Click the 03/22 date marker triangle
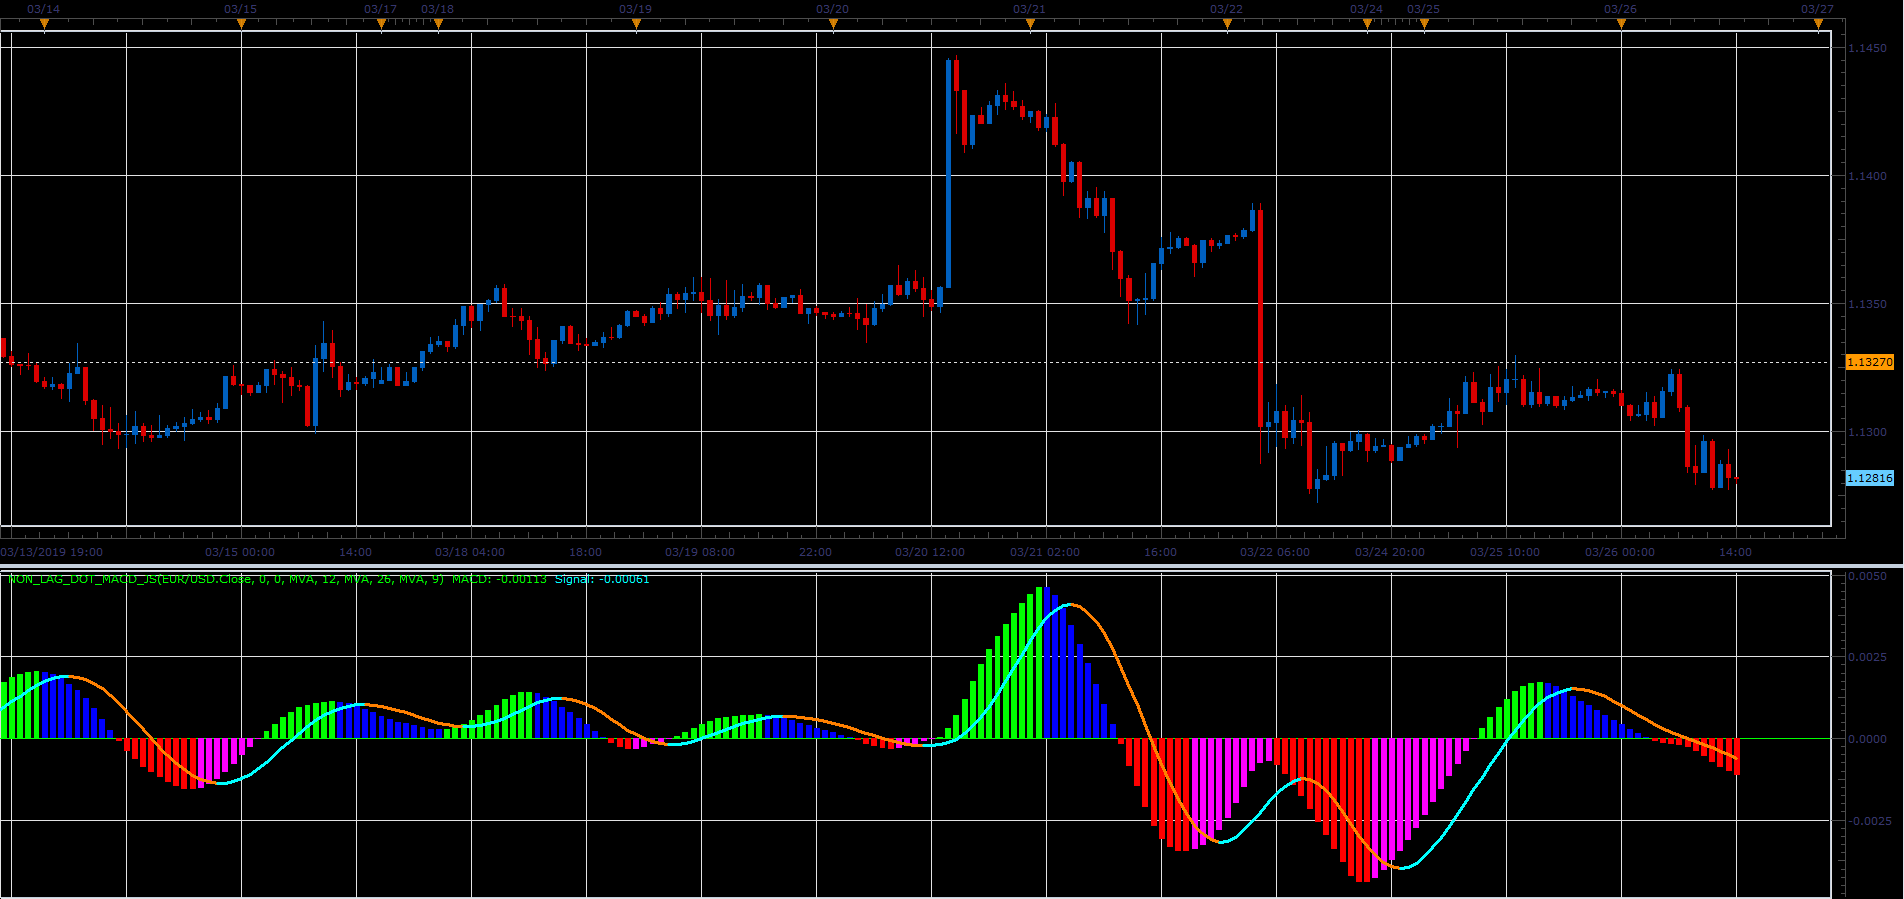This screenshot has height=899, width=1904. tap(1227, 25)
